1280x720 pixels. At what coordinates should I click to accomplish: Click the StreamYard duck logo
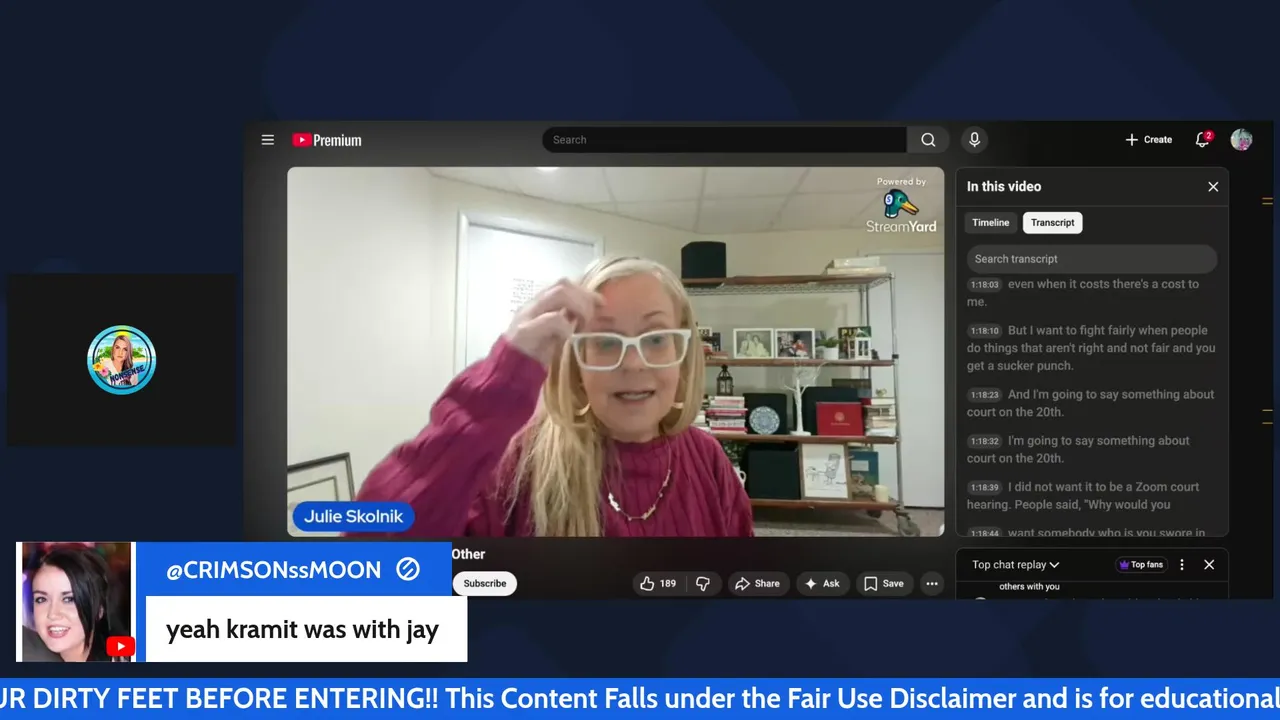click(901, 206)
